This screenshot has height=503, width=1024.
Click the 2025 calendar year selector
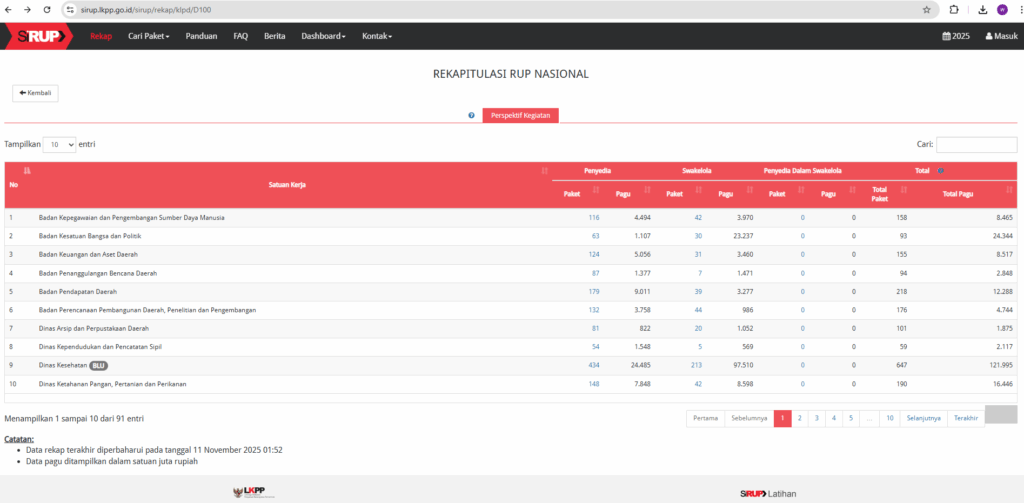(956, 36)
